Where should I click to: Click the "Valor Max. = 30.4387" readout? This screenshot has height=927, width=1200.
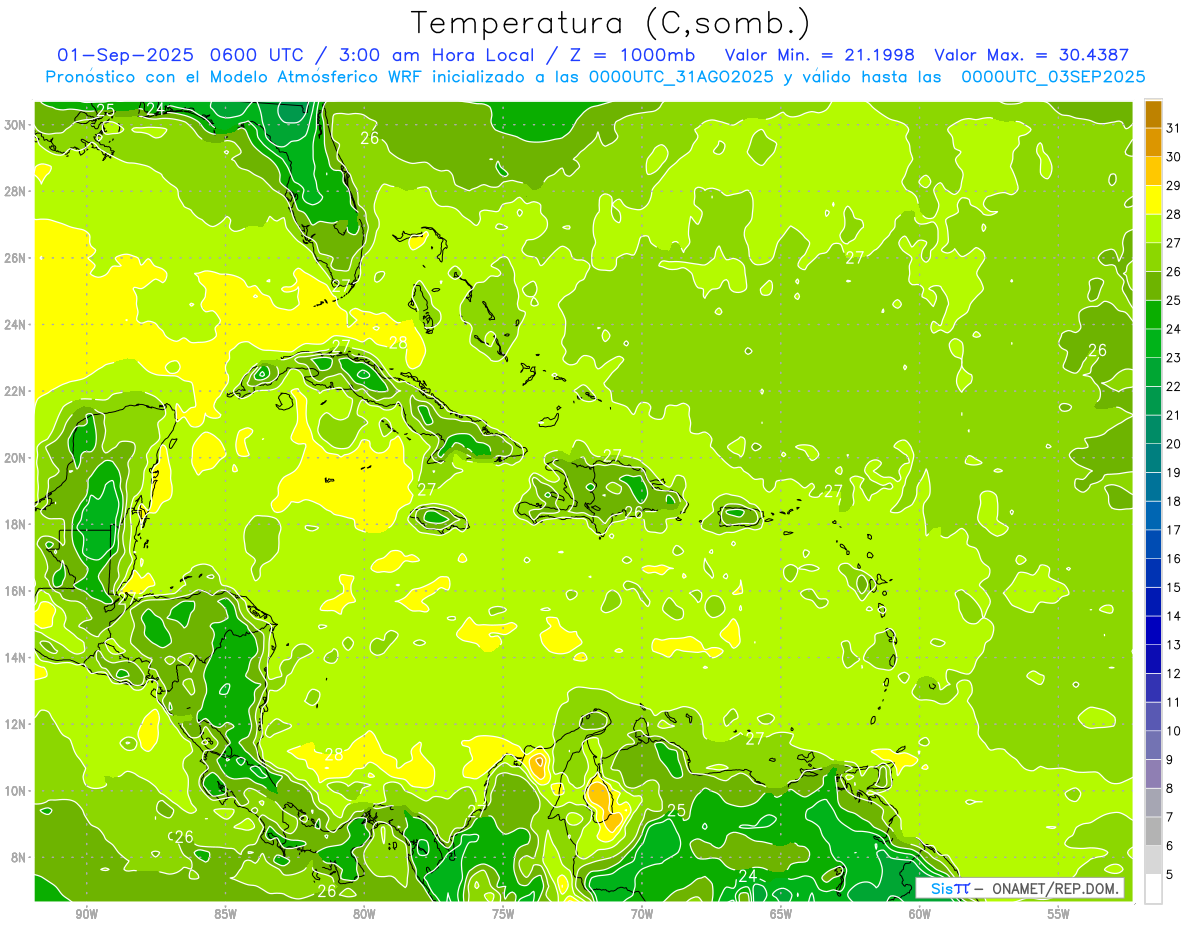(x=1032, y=55)
